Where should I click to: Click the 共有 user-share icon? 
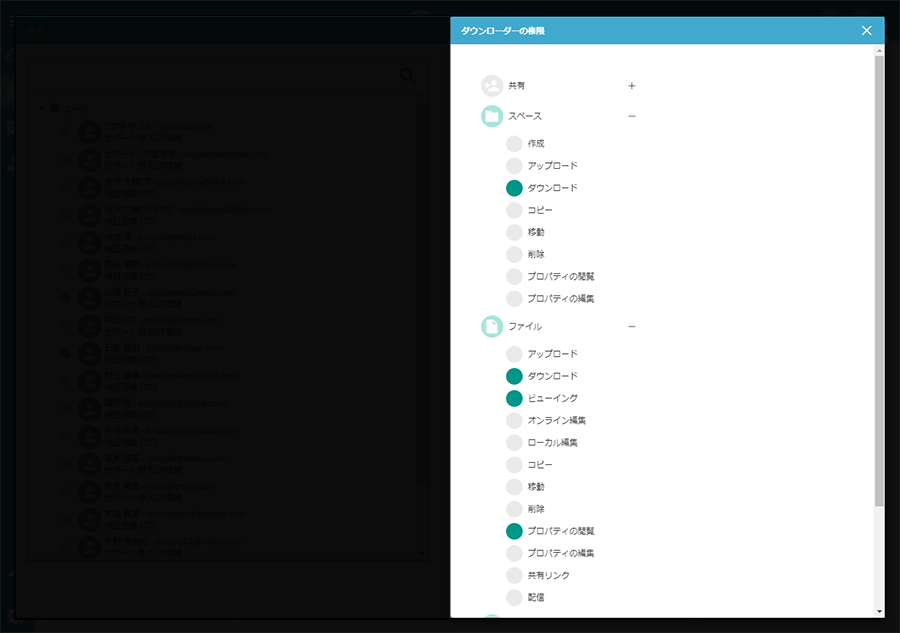click(492, 86)
